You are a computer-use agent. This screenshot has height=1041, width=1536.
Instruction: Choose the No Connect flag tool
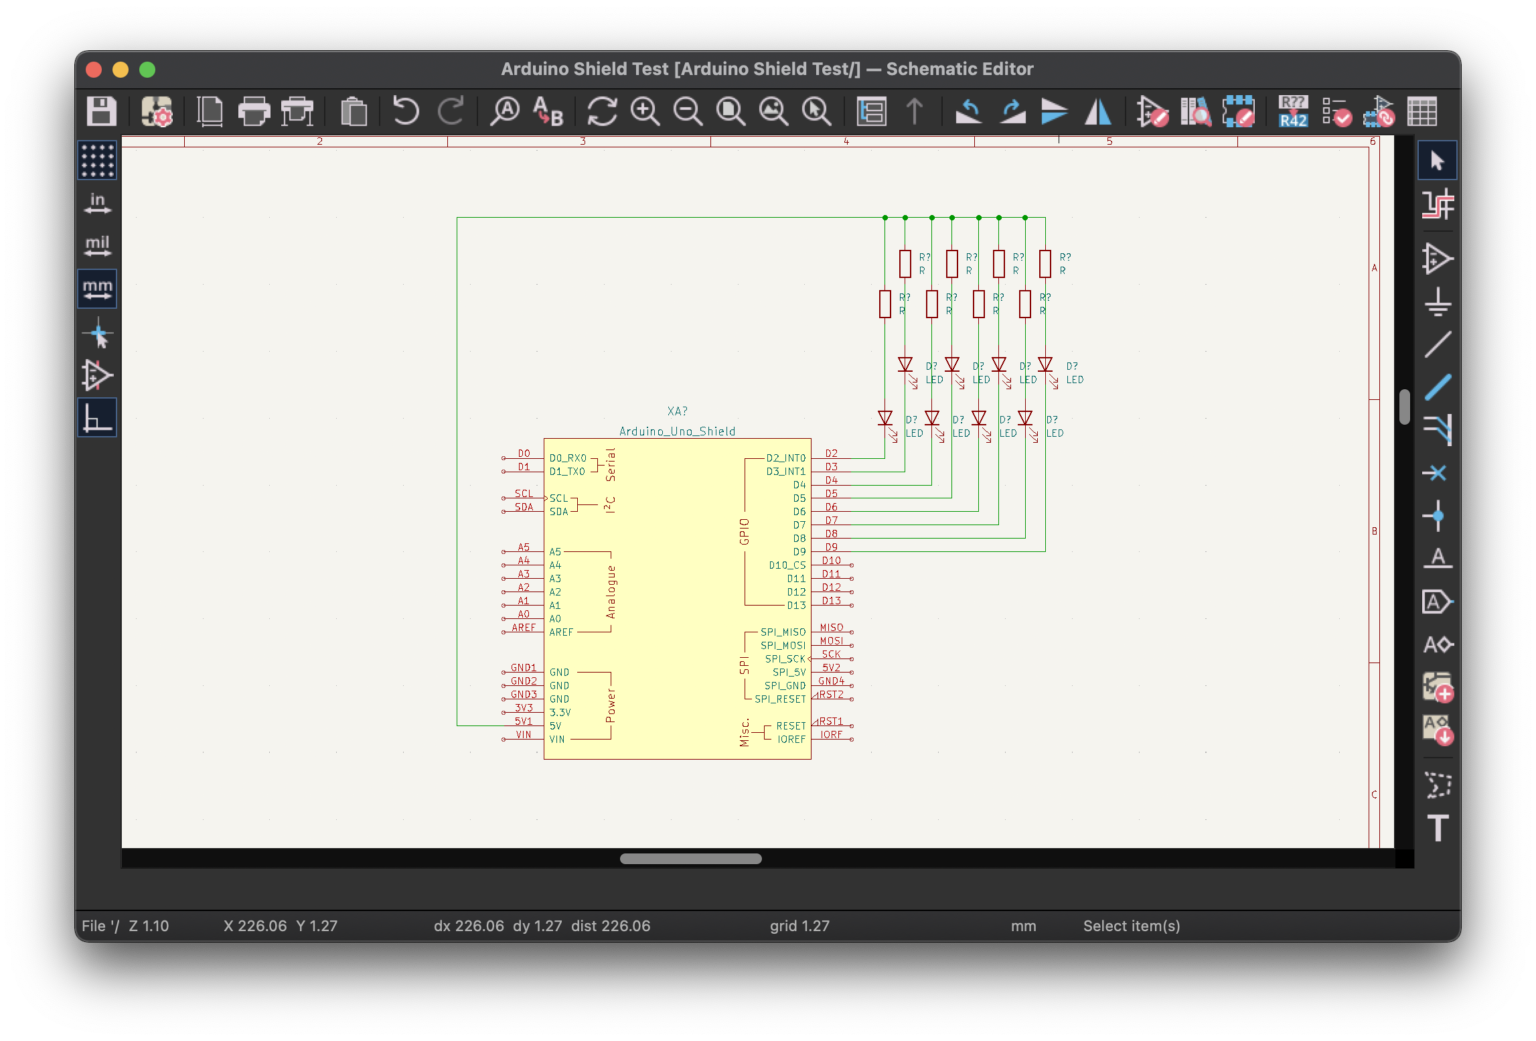coord(1437,473)
